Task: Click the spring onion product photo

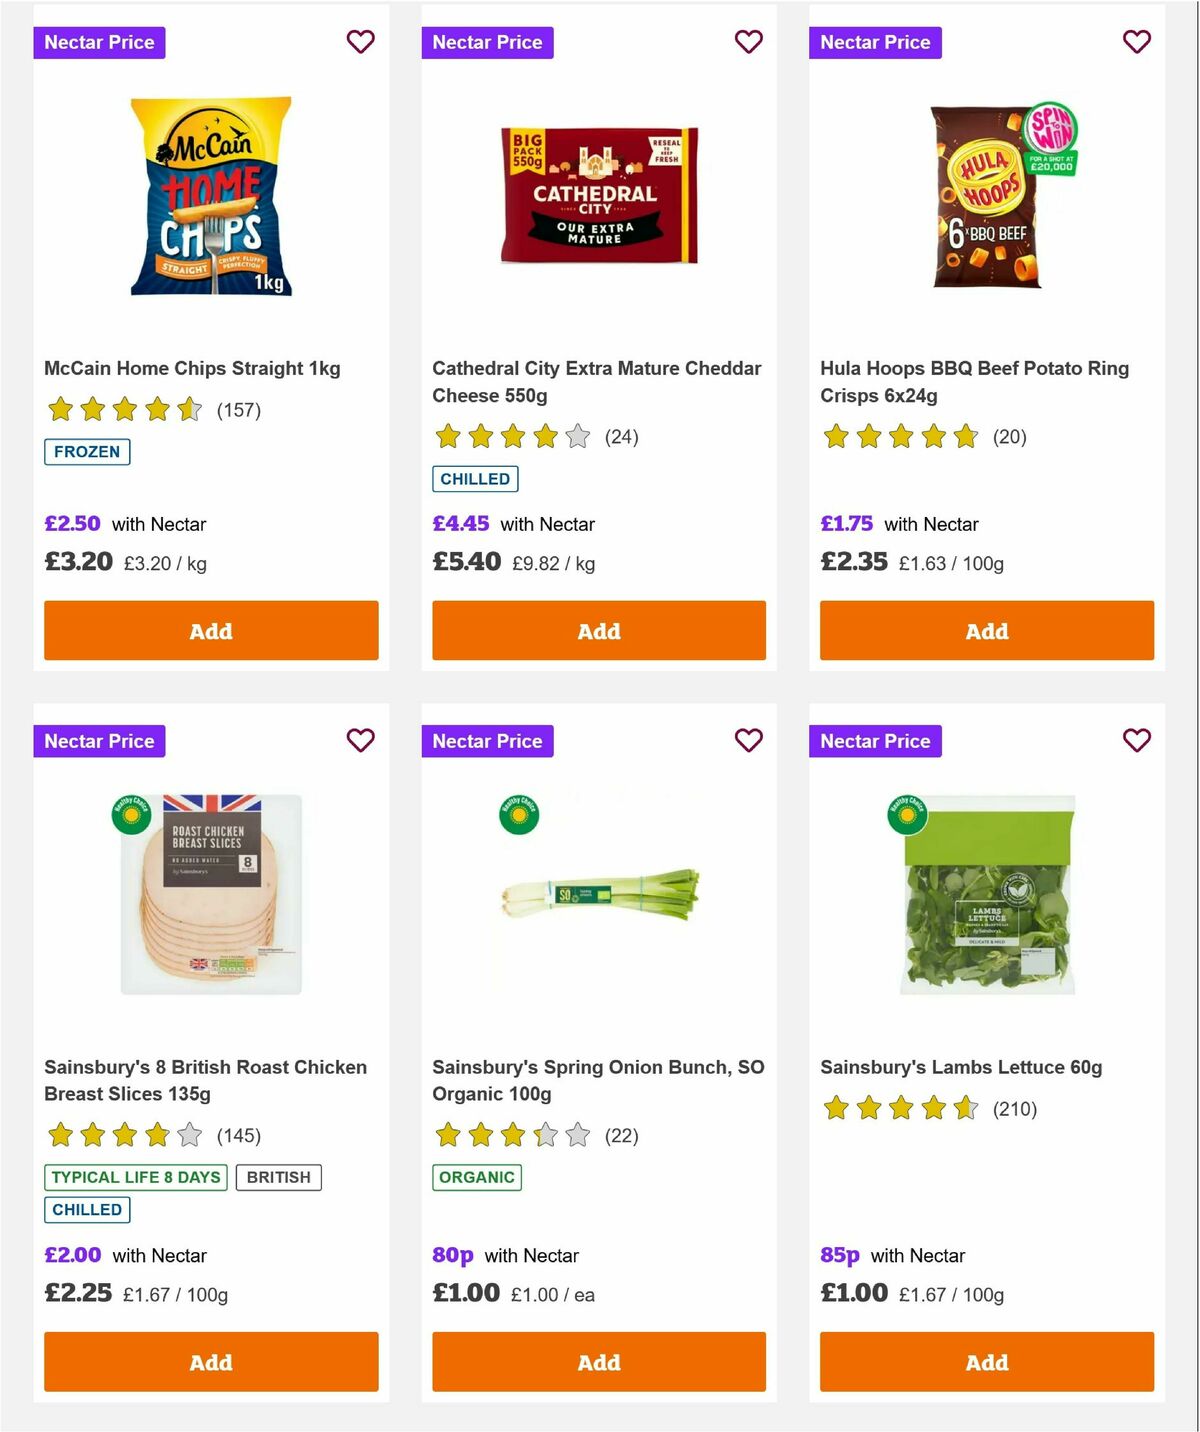Action: coord(598,895)
